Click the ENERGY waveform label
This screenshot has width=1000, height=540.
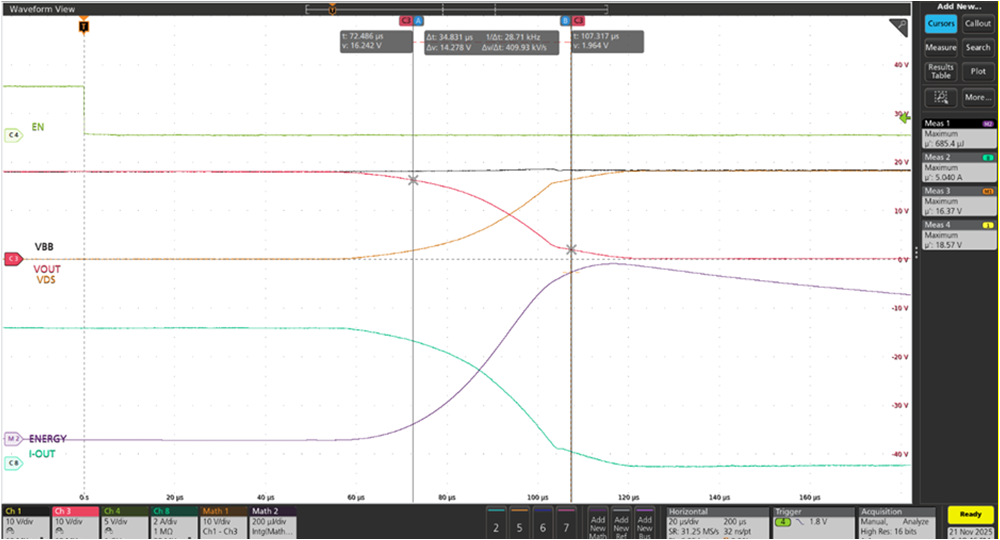coord(48,439)
